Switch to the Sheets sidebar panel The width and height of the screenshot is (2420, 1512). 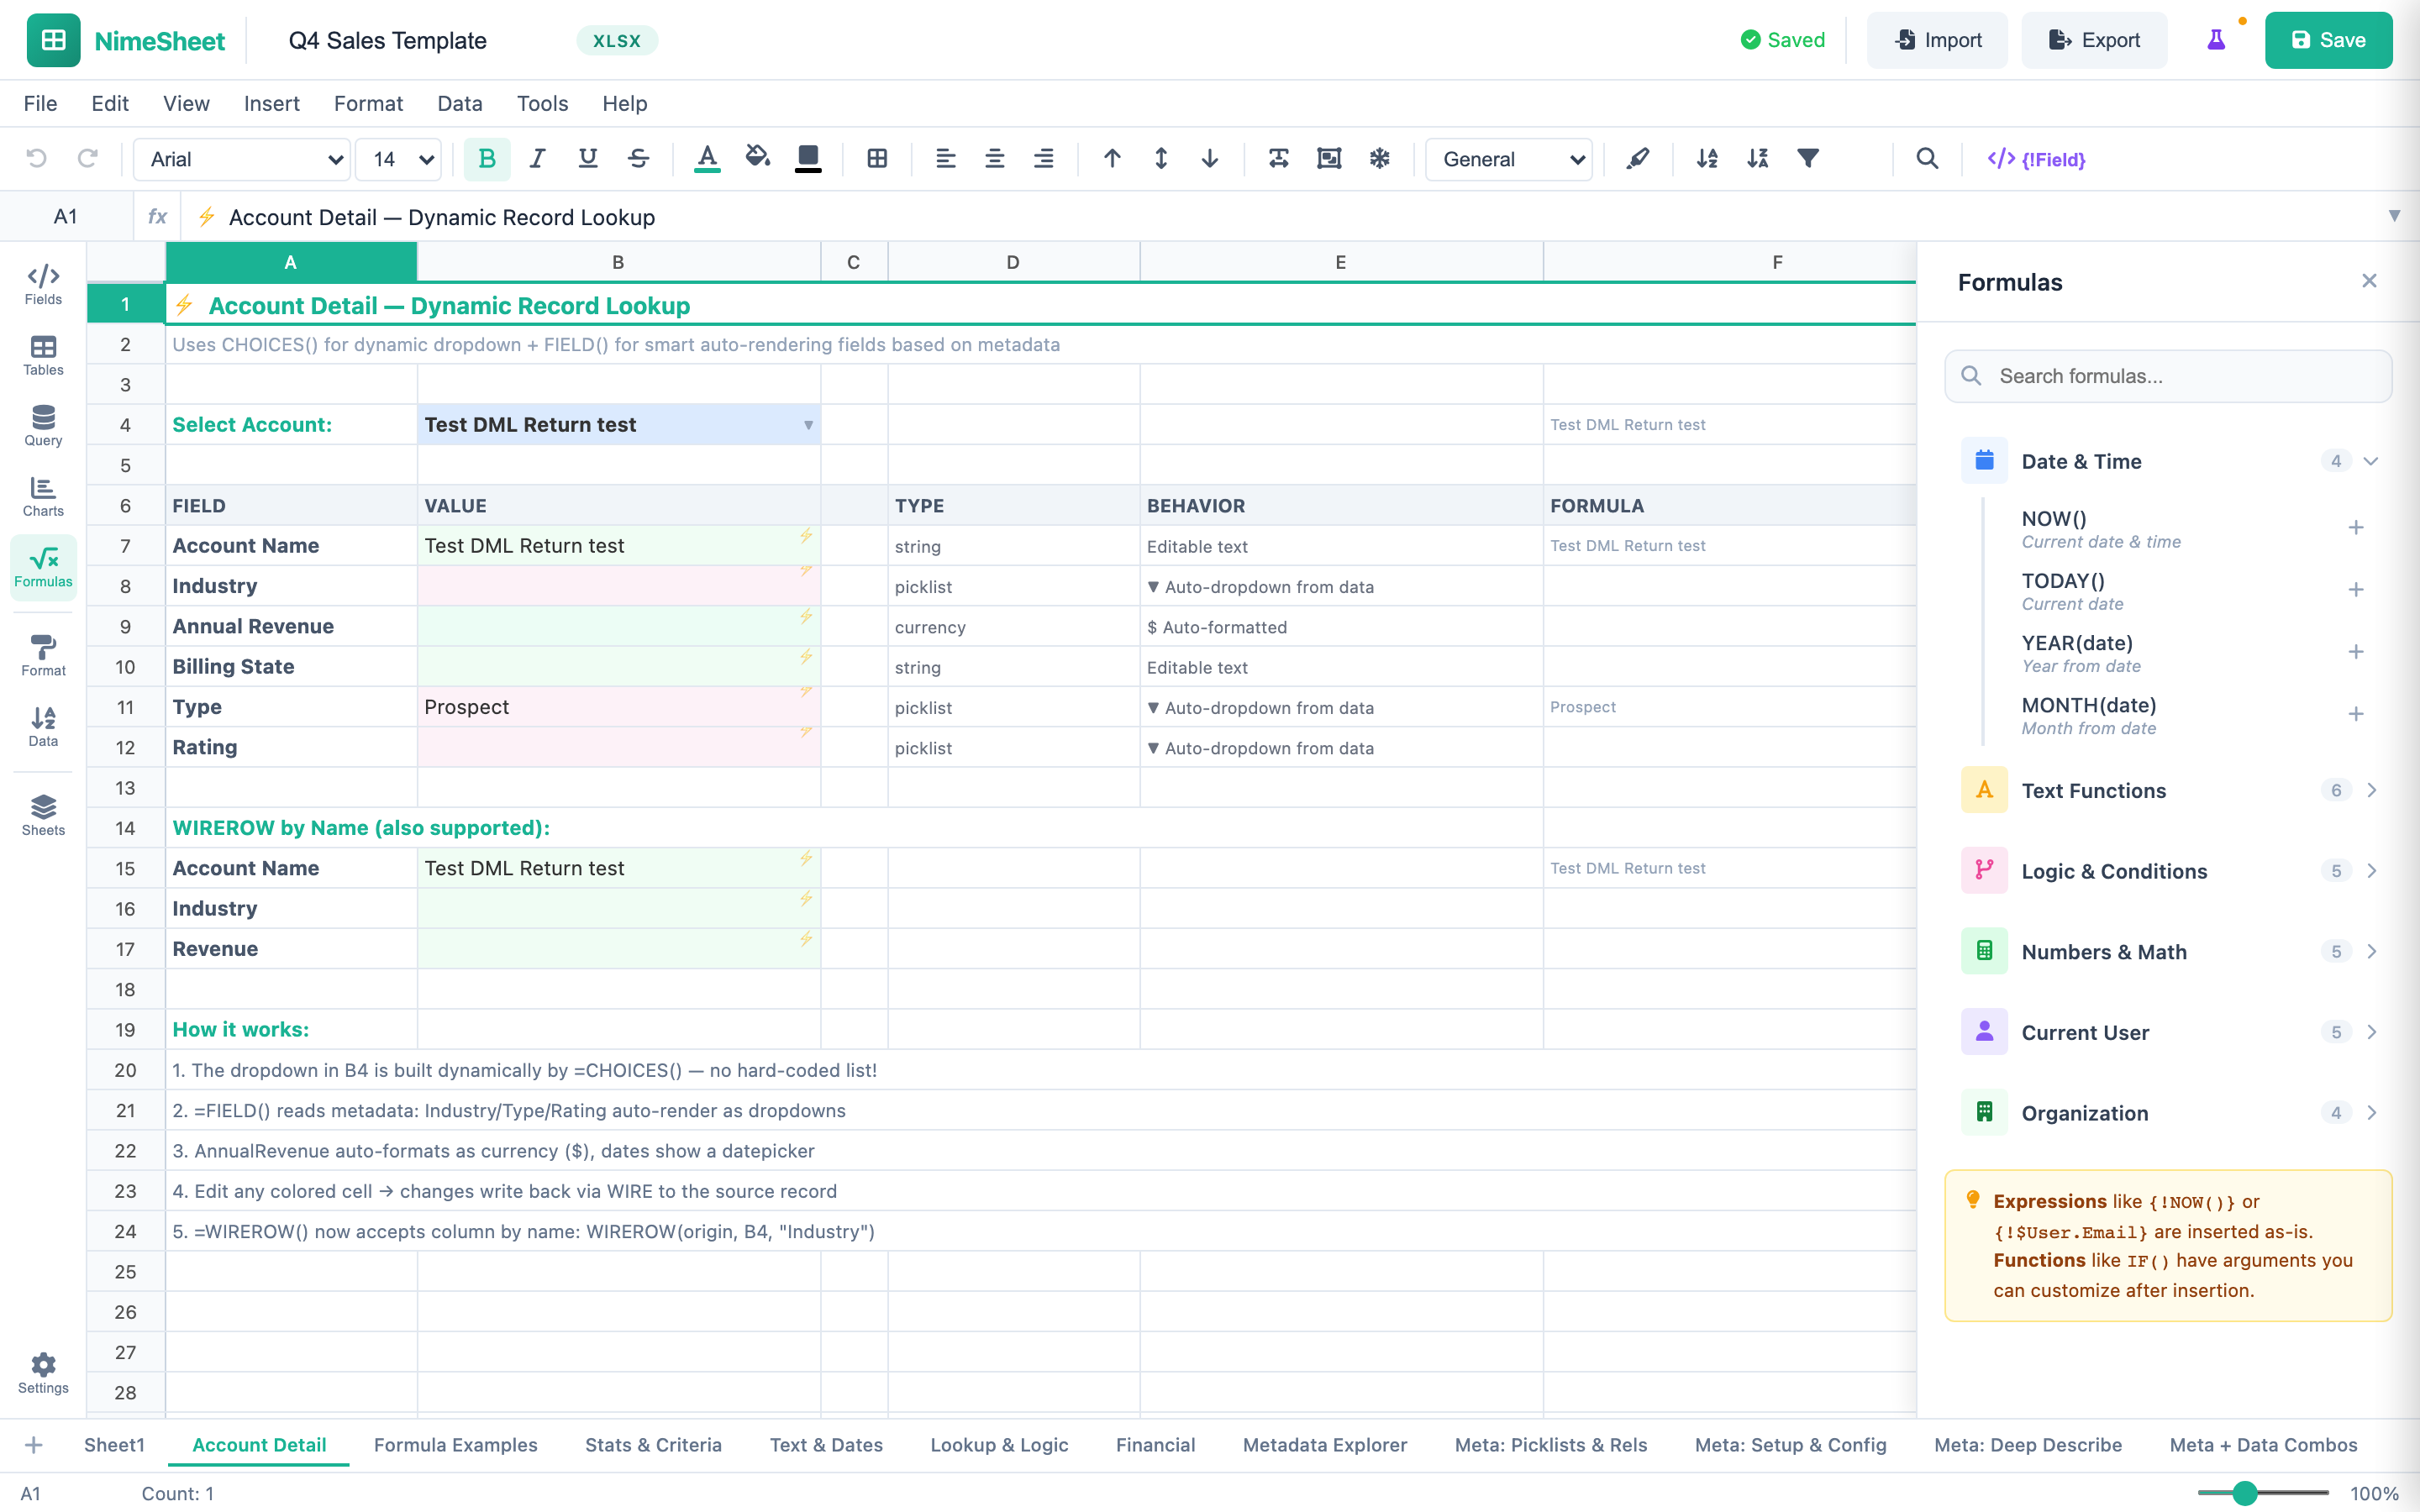coord(42,813)
